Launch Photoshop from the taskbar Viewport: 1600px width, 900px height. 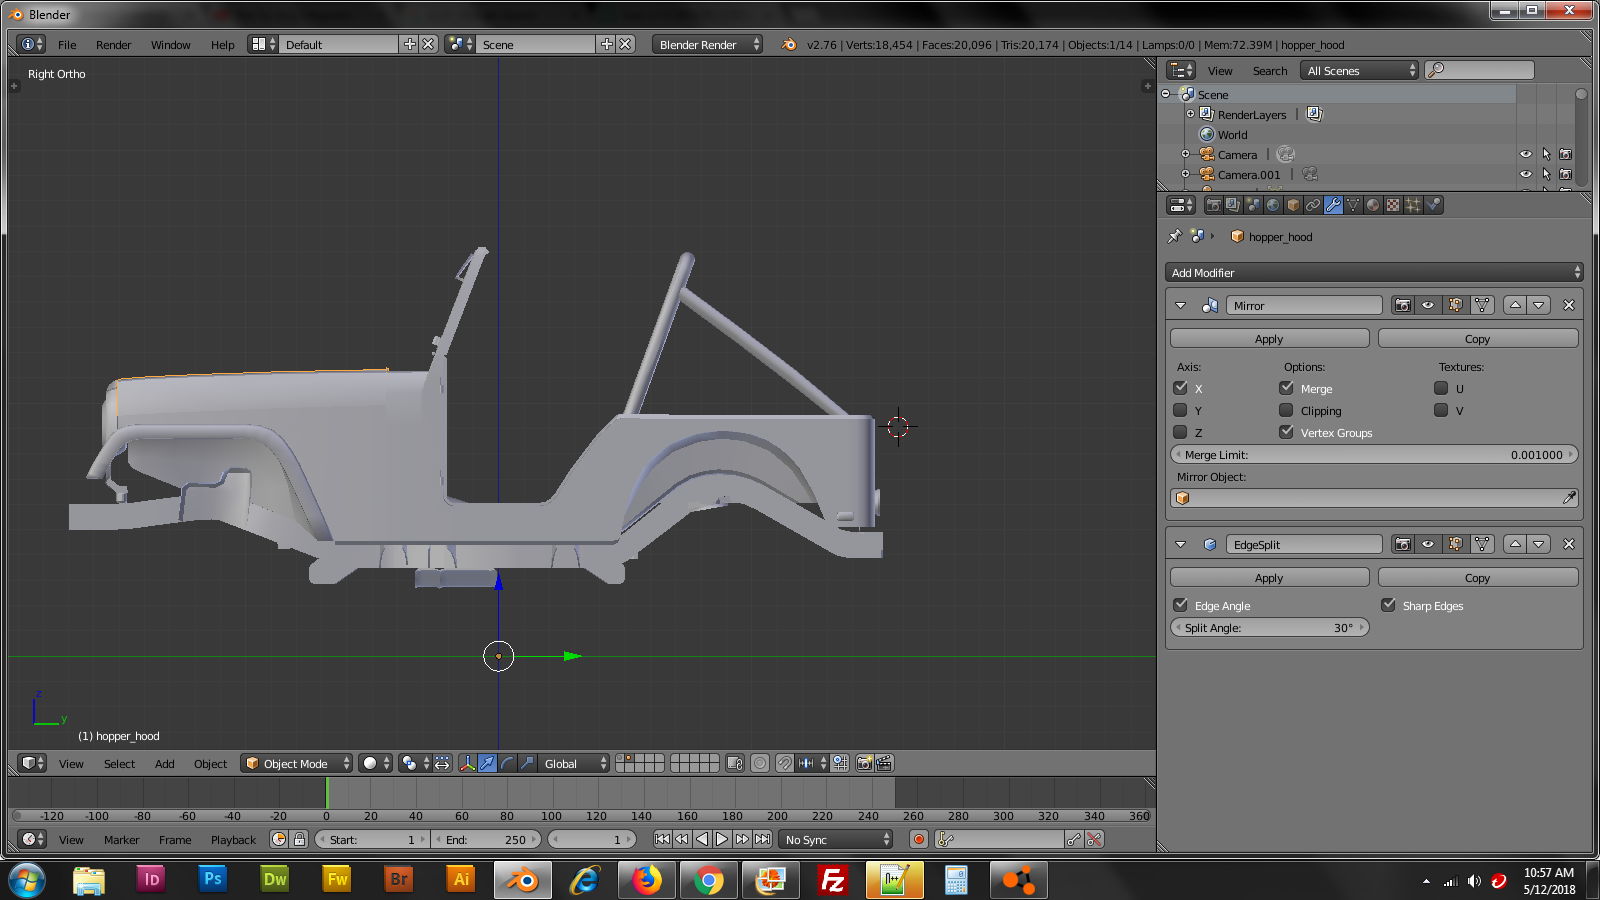click(212, 879)
